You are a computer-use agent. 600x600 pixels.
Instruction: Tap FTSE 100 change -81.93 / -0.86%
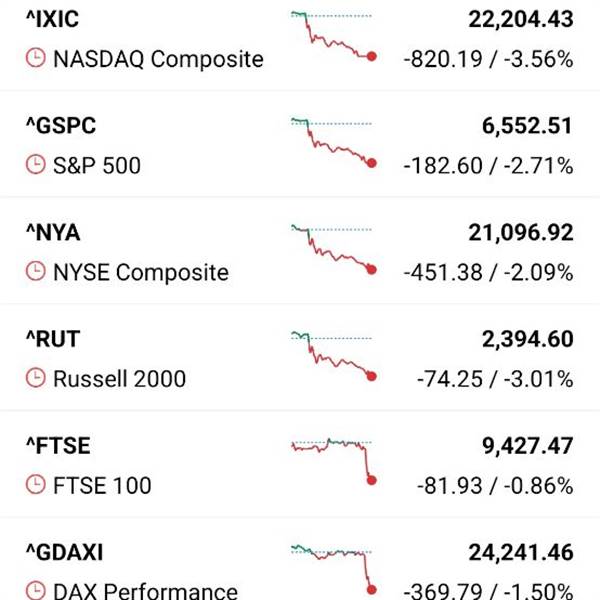point(494,486)
